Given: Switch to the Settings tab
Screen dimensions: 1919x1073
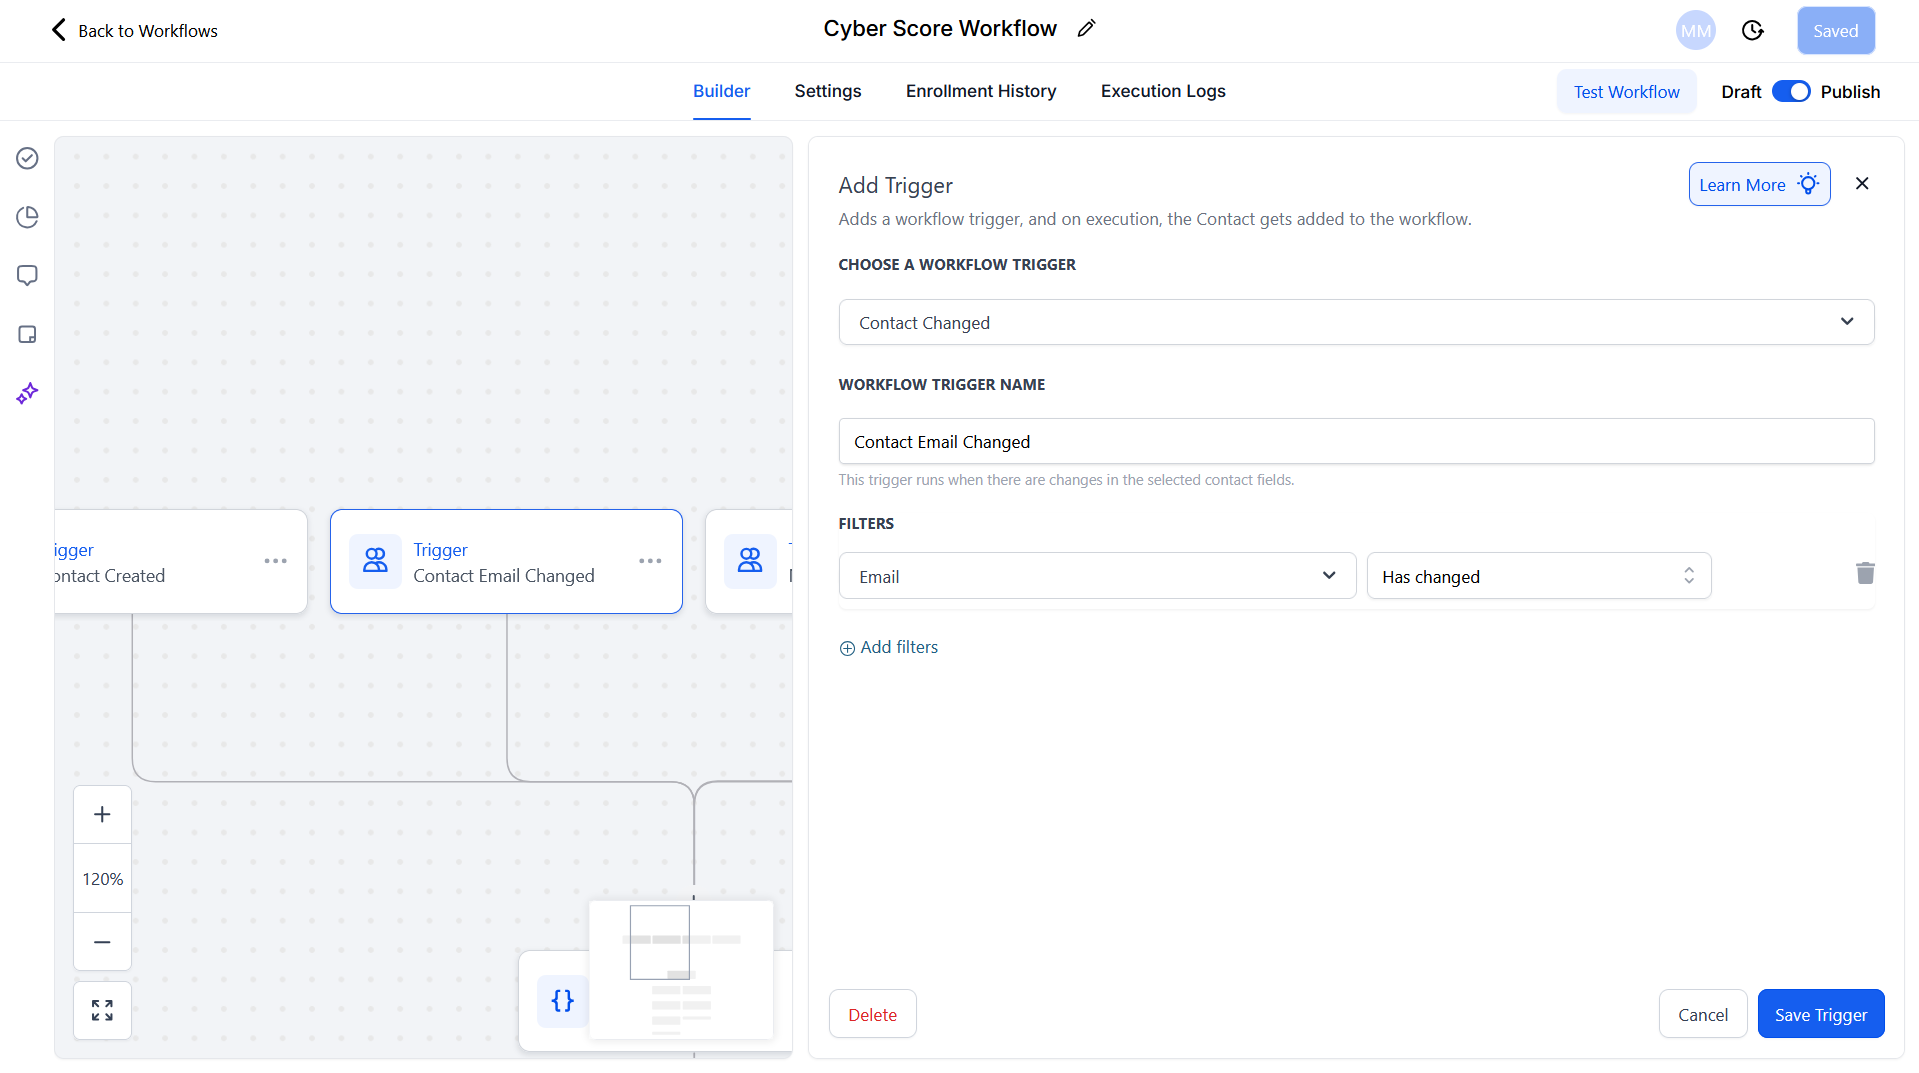Looking at the screenshot, I should [x=828, y=91].
